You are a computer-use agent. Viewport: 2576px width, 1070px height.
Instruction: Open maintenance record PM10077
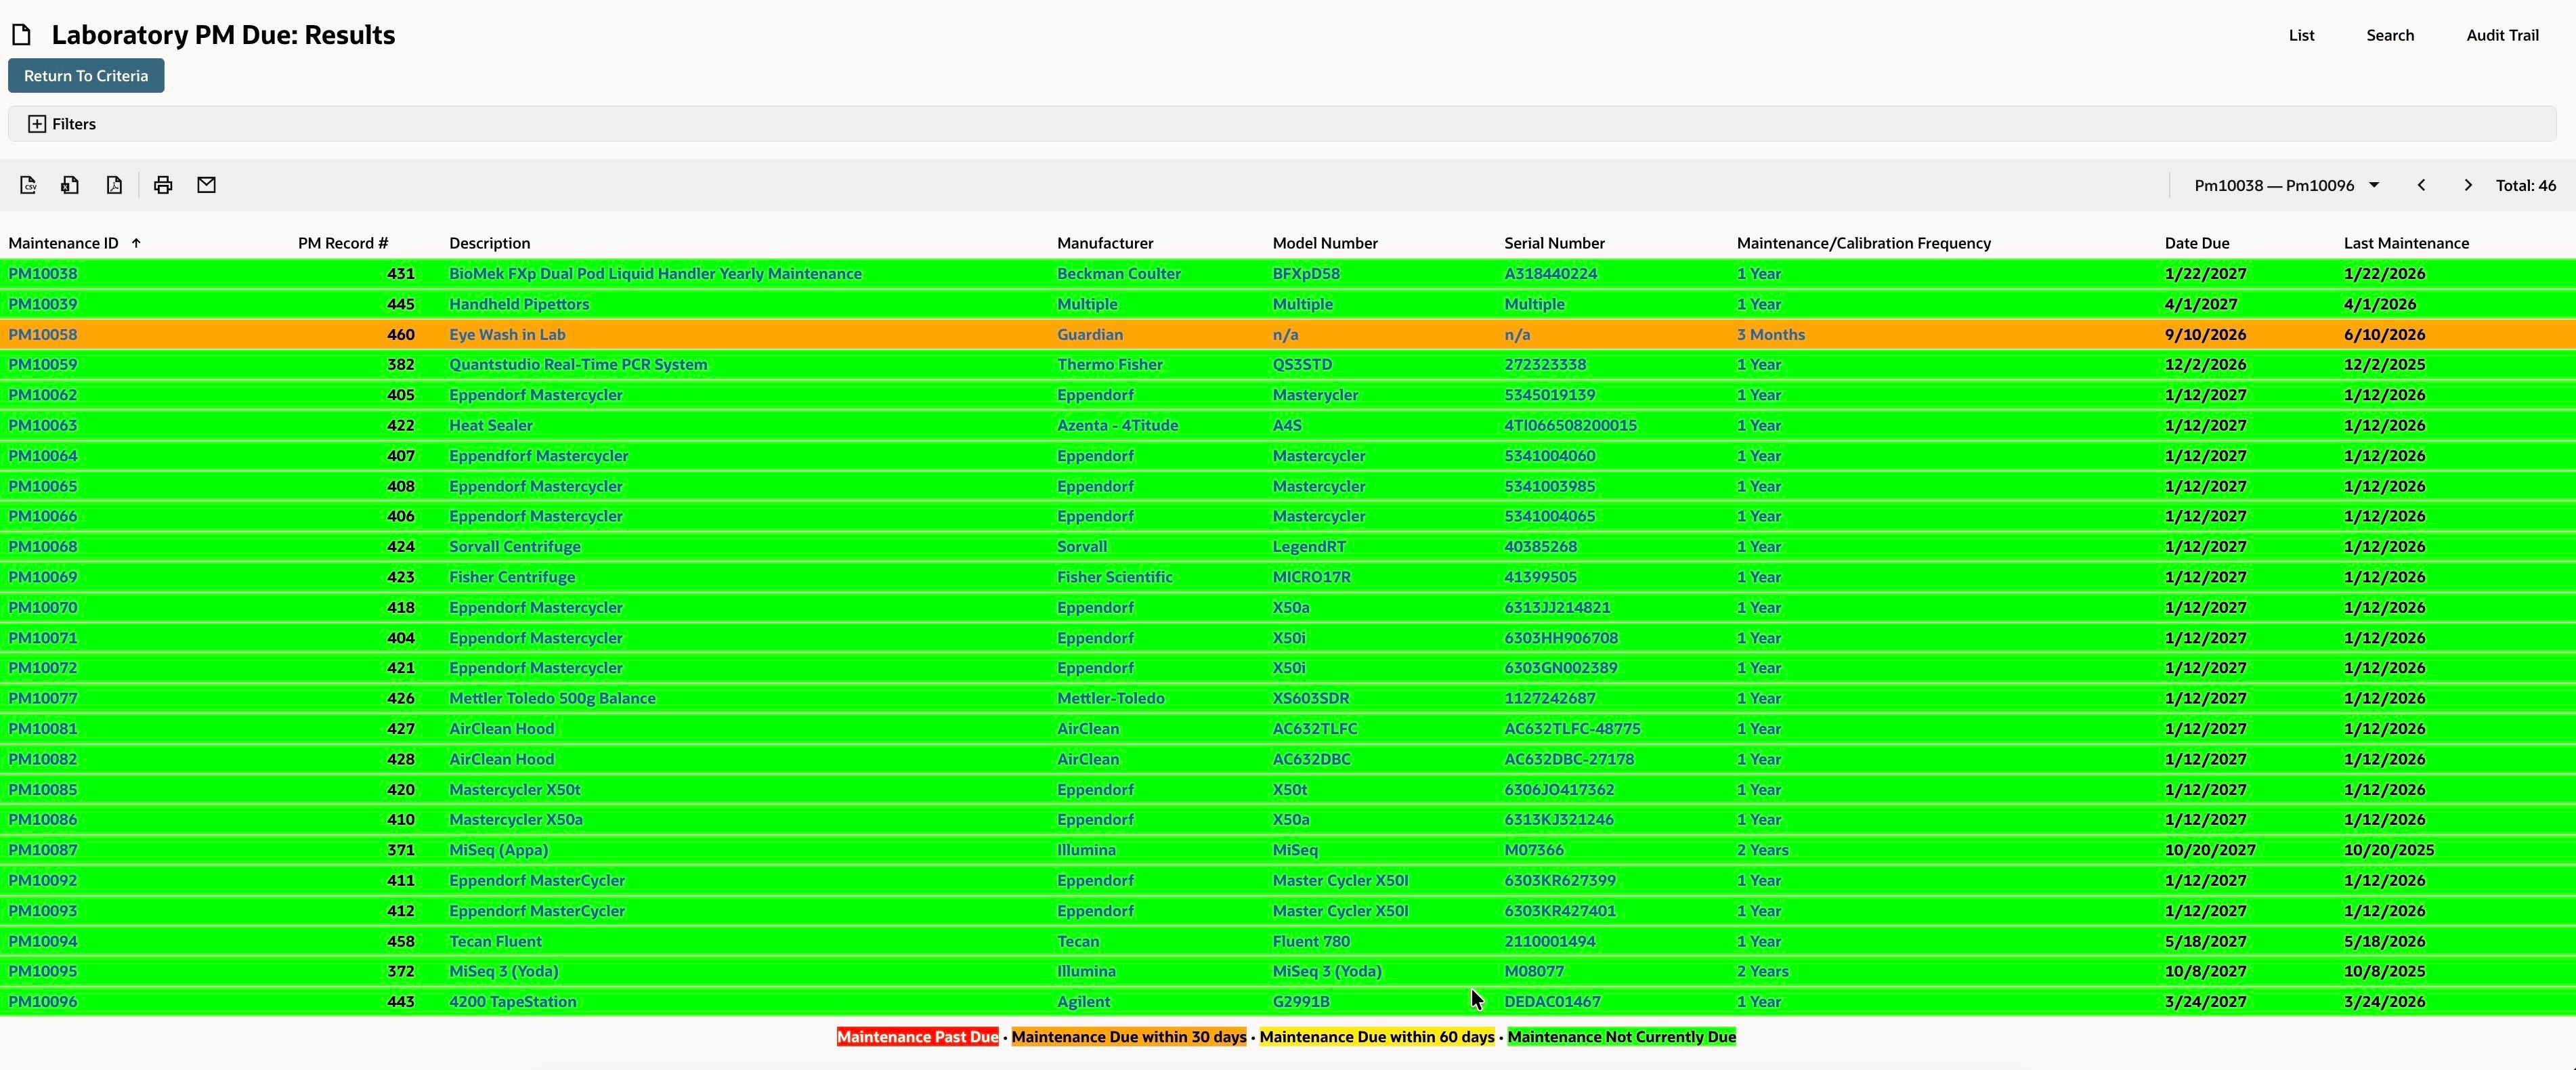pos(43,698)
